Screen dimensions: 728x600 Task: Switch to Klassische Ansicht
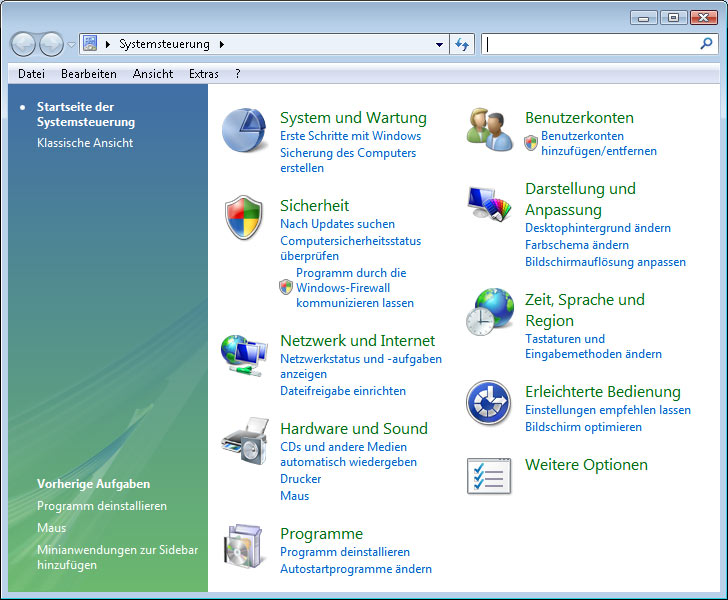[x=85, y=143]
